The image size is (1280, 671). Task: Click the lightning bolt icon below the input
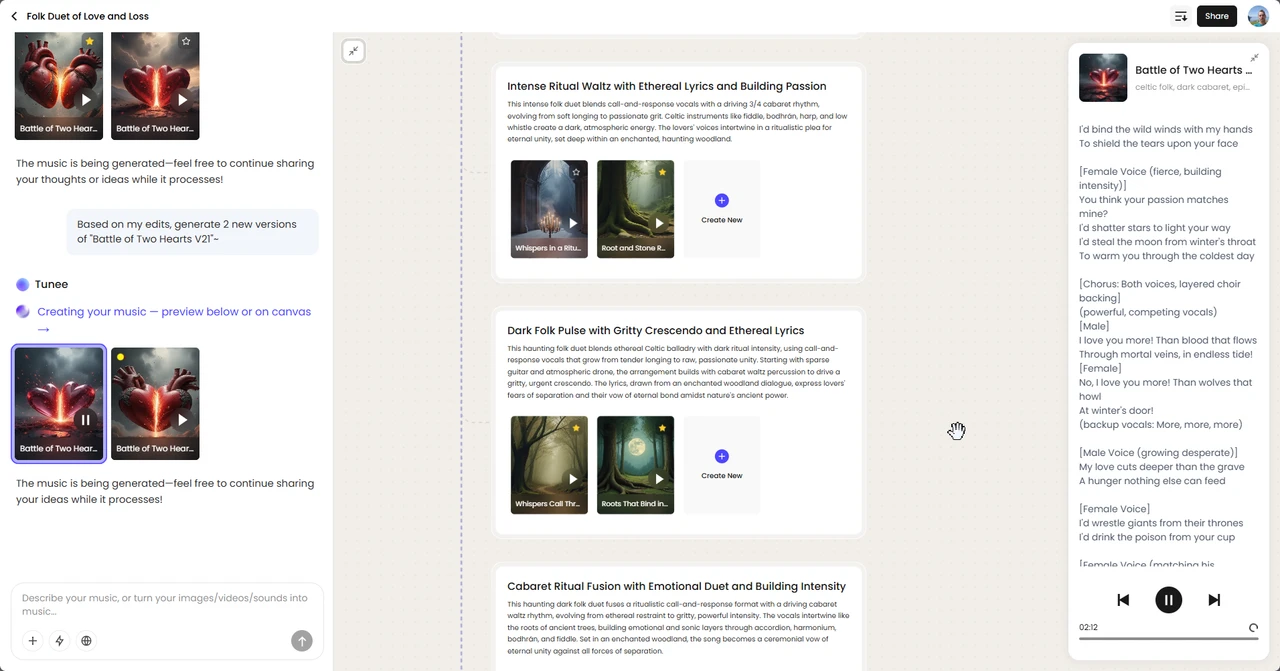(x=60, y=641)
